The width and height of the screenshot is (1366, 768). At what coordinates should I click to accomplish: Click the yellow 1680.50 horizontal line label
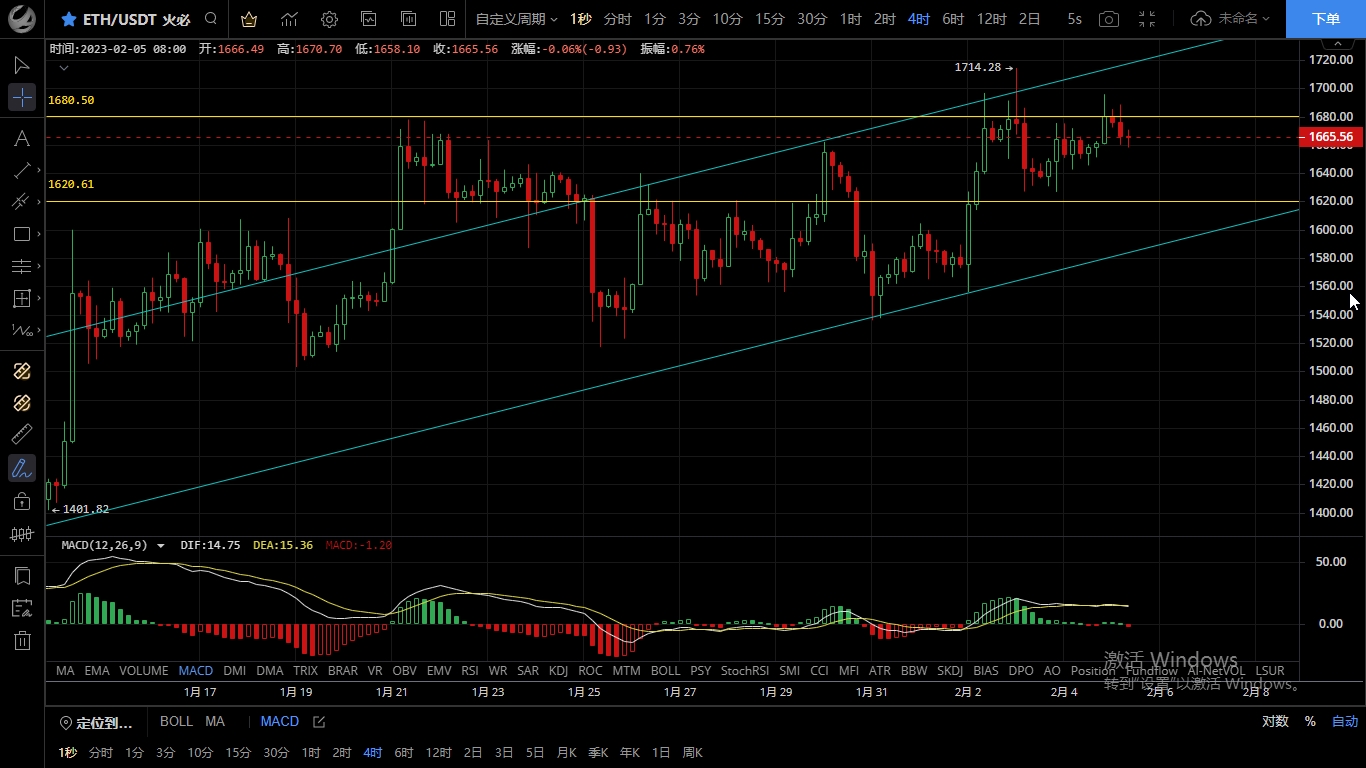click(x=71, y=100)
